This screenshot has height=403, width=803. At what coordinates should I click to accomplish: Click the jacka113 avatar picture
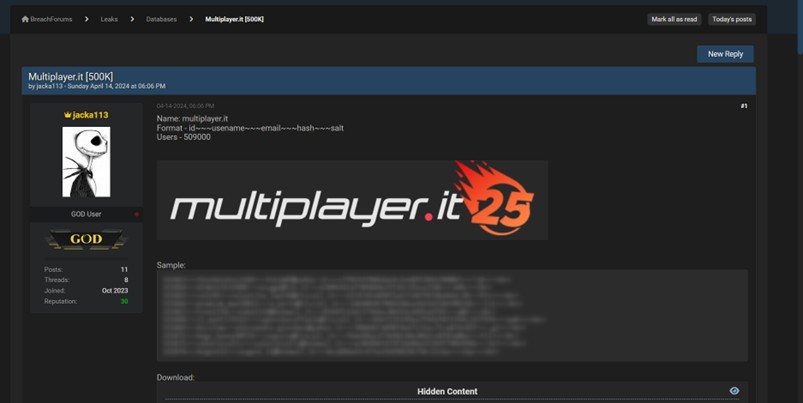click(86, 162)
